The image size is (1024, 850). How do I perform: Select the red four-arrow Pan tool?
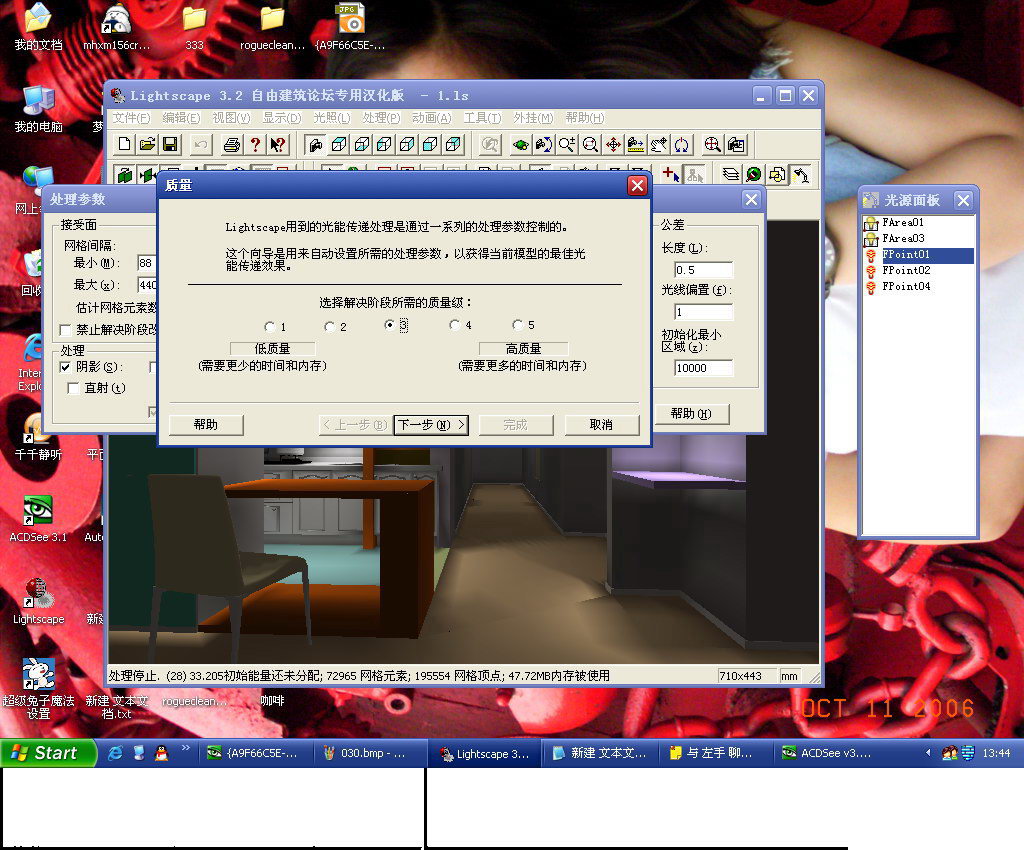click(x=613, y=144)
